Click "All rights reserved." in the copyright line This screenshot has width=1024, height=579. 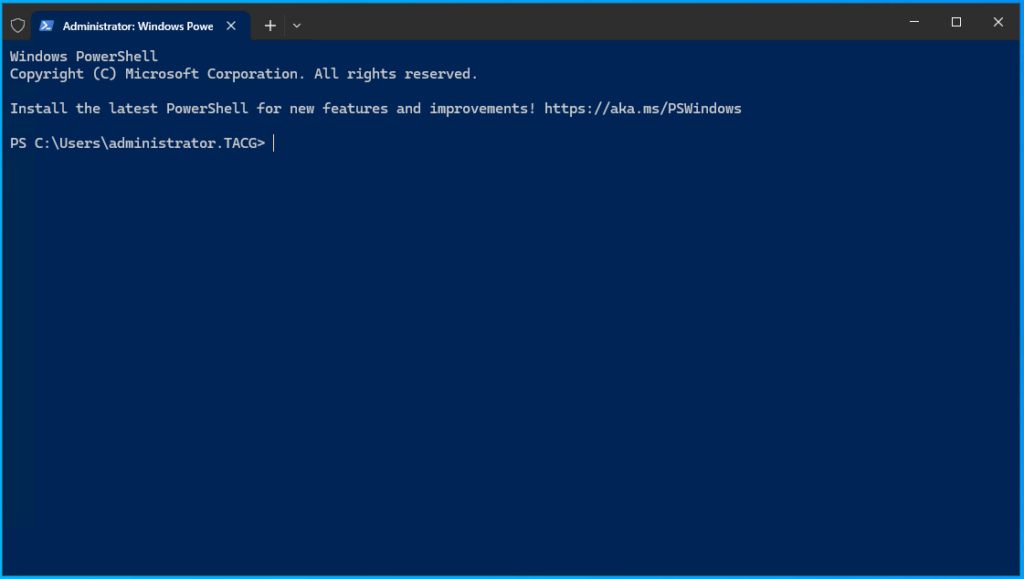(x=396, y=74)
